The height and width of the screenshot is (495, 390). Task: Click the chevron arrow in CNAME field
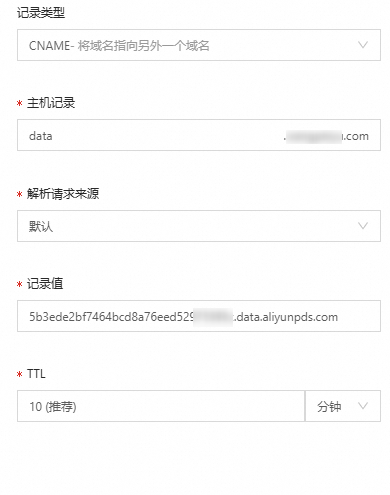pyautogui.click(x=363, y=45)
